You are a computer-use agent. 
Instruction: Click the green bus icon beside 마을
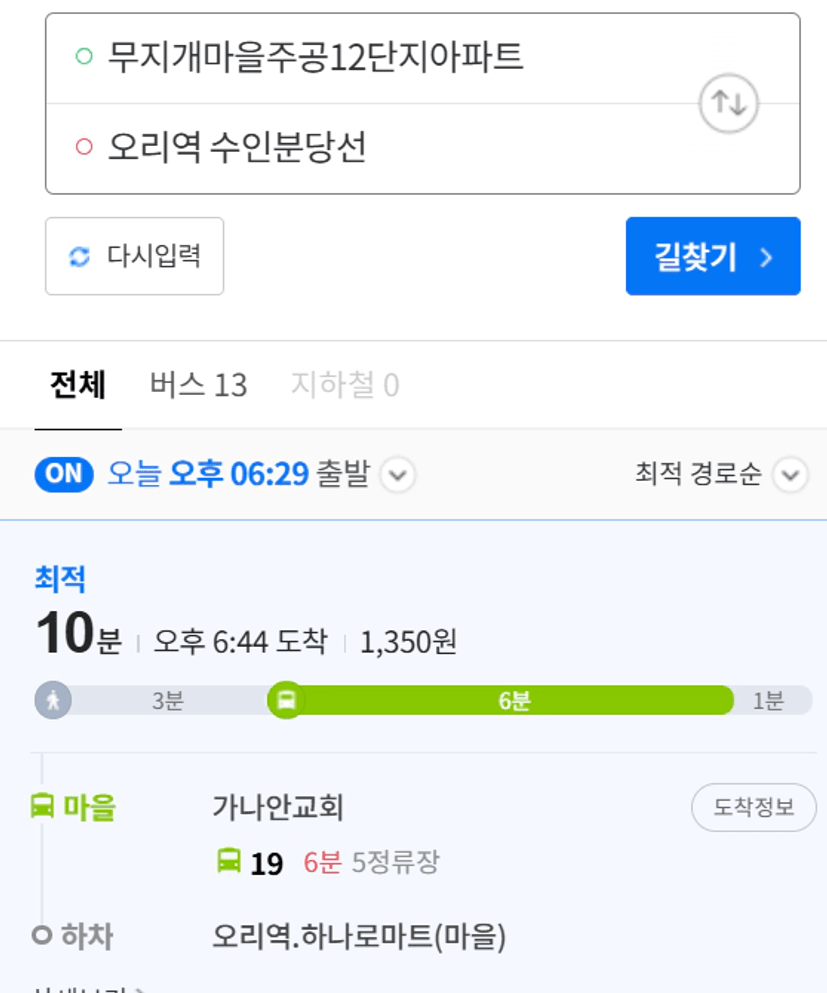(x=42, y=806)
